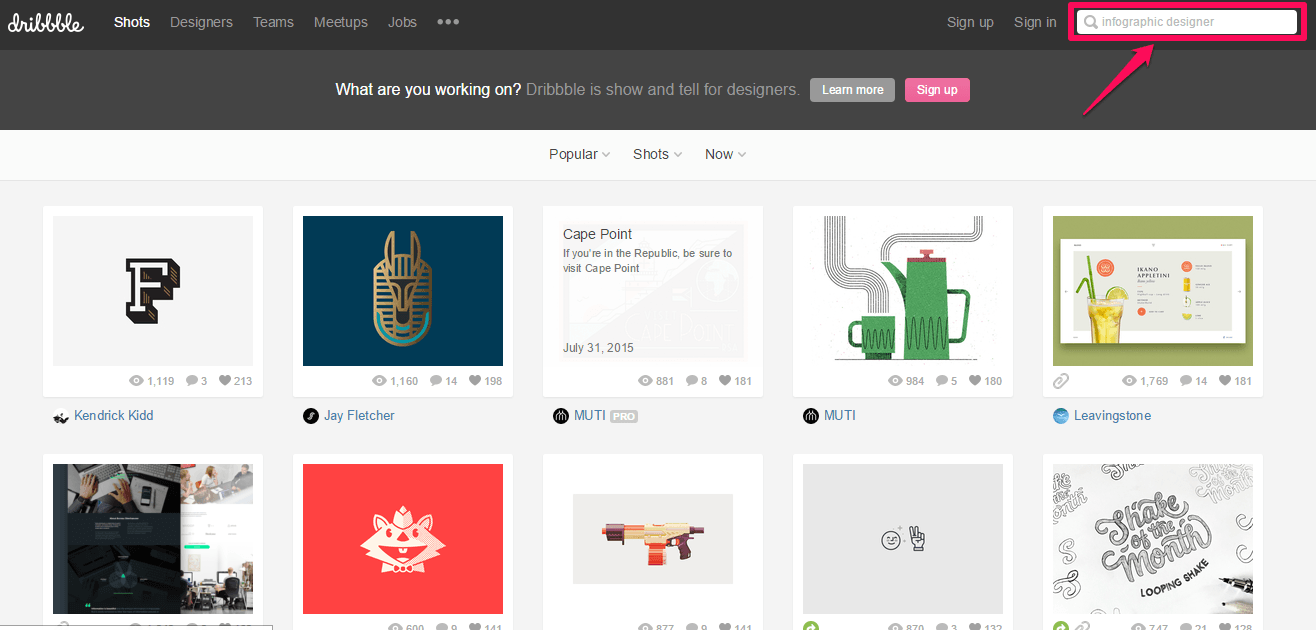Click Jay Fletcher's avatar icon

[311, 416]
